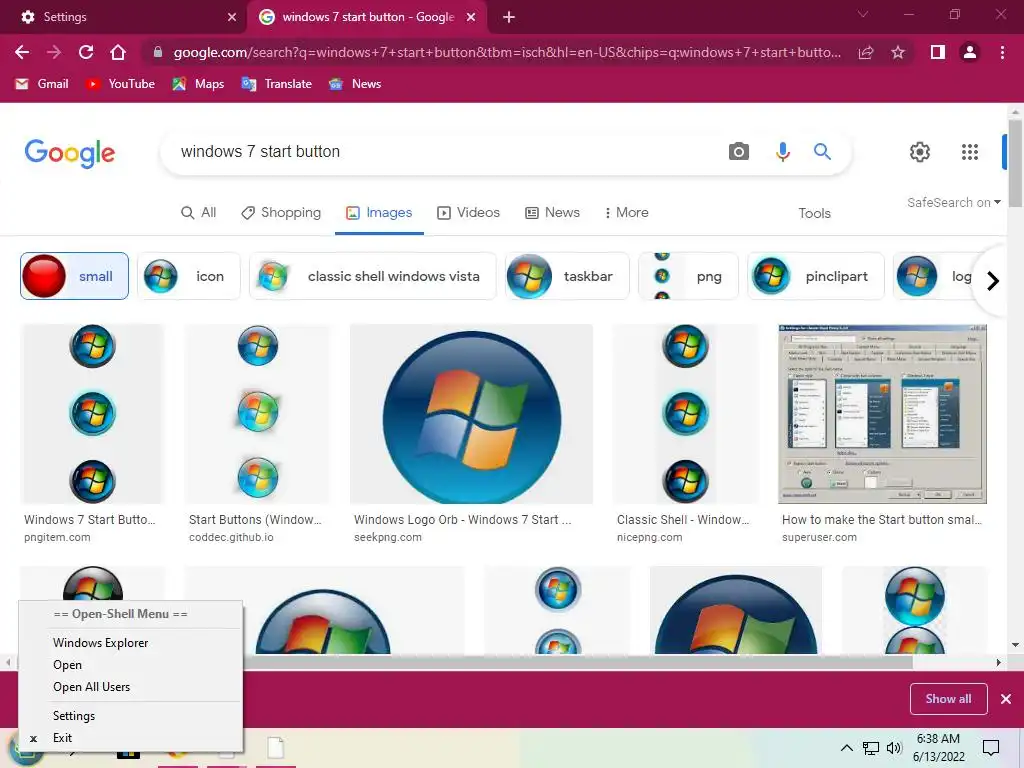Image resolution: width=1024 pixels, height=768 pixels.
Task: Reload the current page
Action: click(x=86, y=52)
